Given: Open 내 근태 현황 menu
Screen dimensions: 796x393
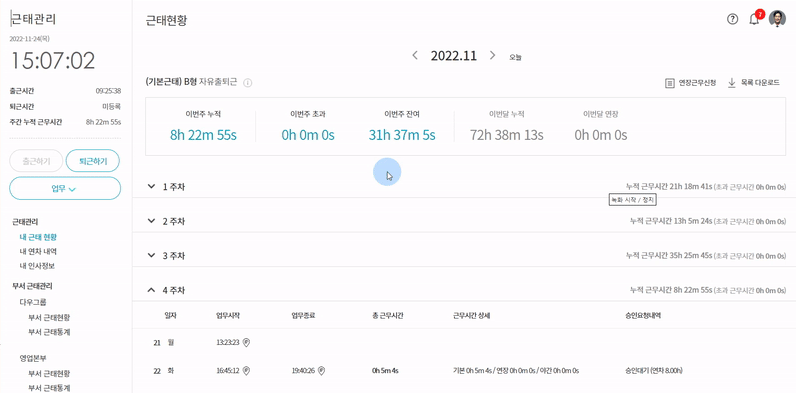Looking at the screenshot, I should pyautogui.click(x=38, y=237).
